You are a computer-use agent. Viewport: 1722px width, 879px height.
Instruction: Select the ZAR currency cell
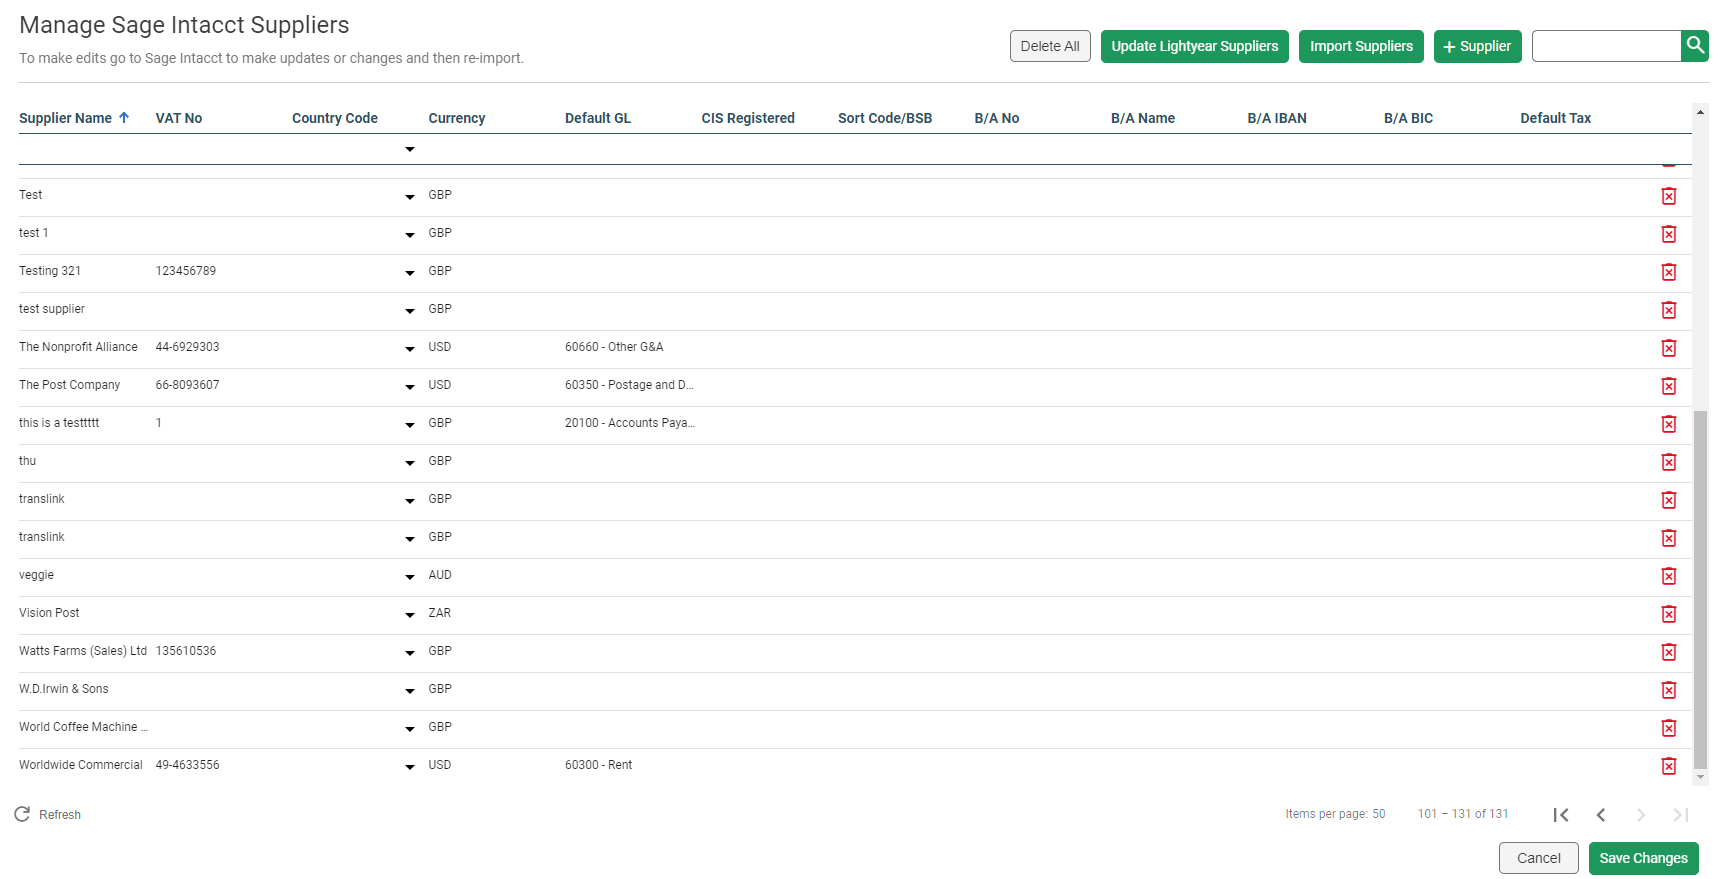pos(440,613)
